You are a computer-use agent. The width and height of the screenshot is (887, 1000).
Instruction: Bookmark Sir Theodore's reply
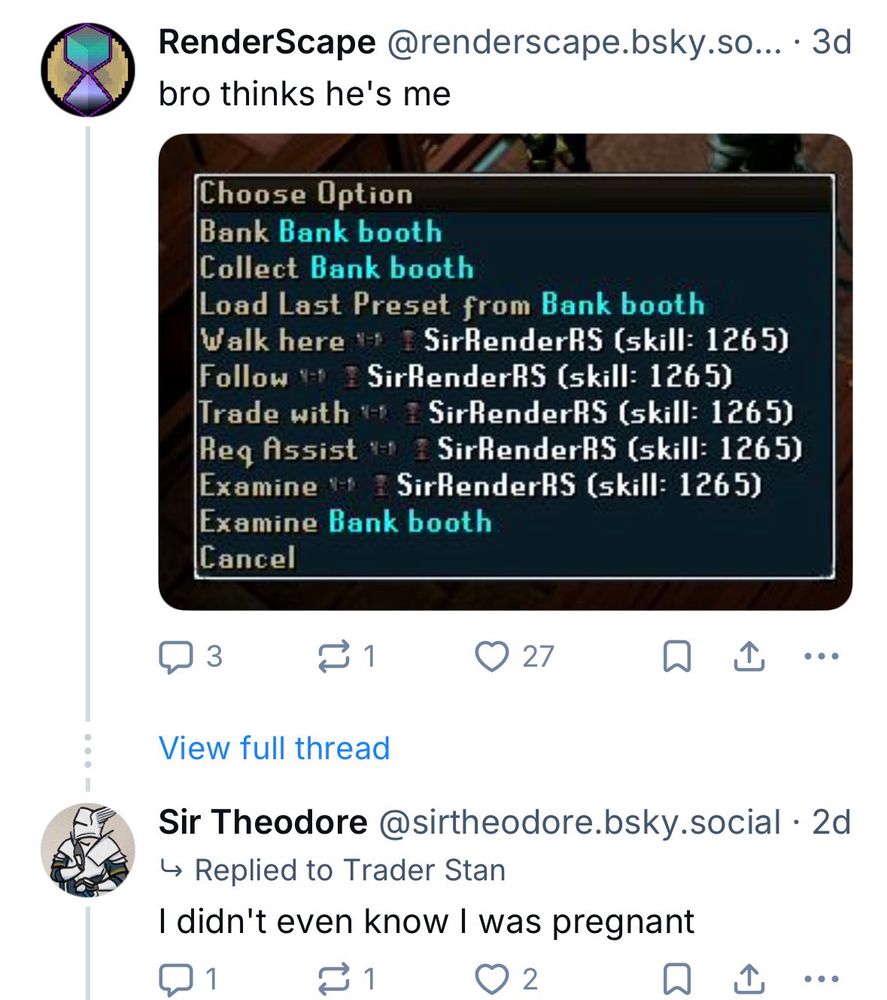tap(677, 979)
